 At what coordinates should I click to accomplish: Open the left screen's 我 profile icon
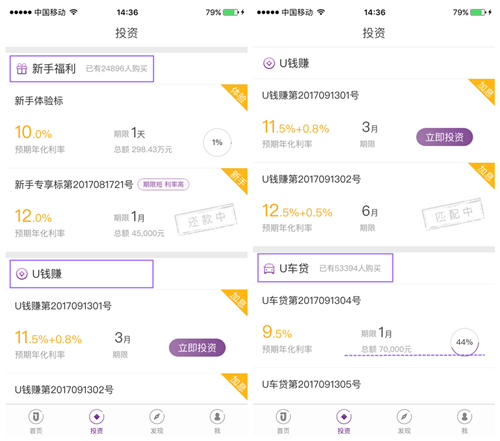tap(217, 417)
